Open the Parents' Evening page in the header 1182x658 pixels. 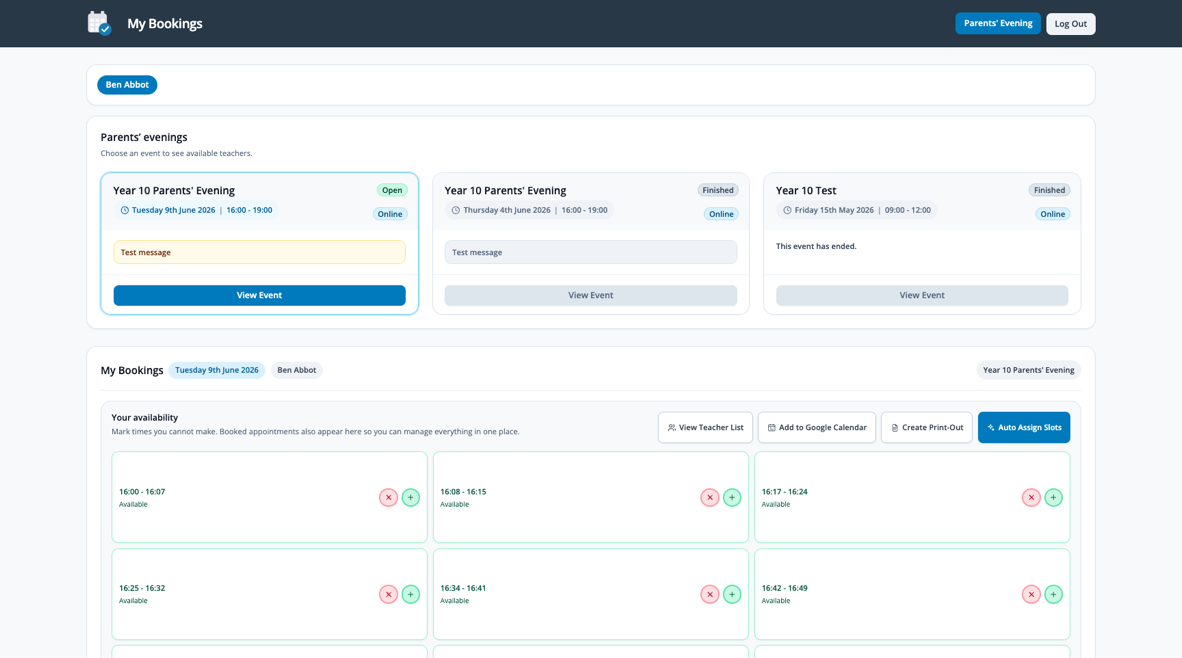[x=998, y=23]
